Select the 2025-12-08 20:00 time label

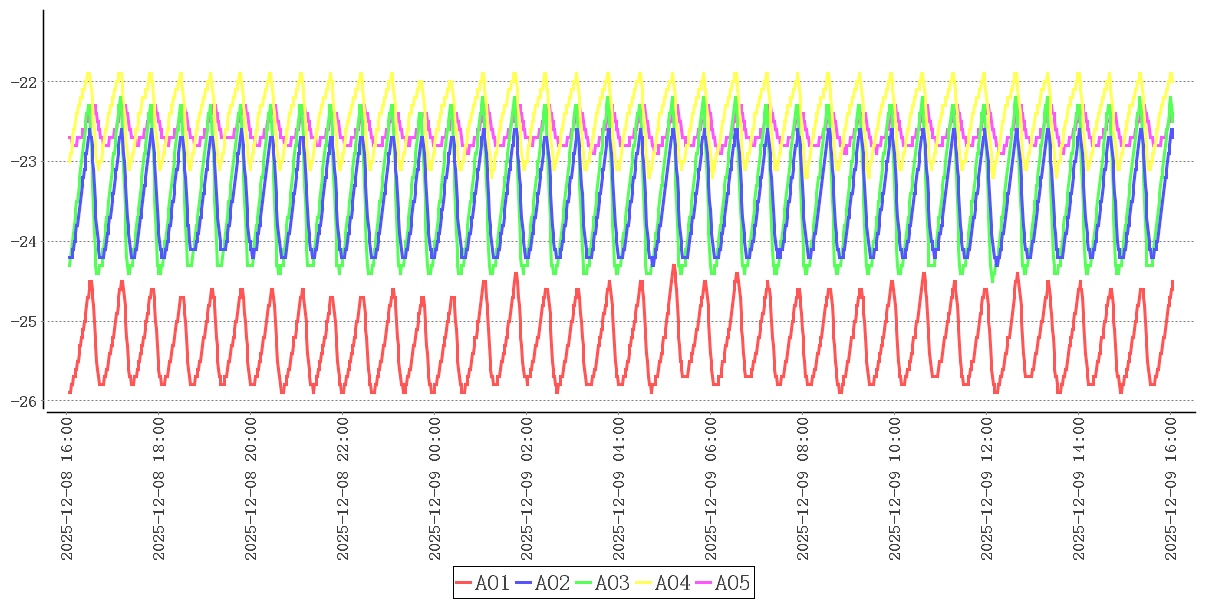(251, 489)
